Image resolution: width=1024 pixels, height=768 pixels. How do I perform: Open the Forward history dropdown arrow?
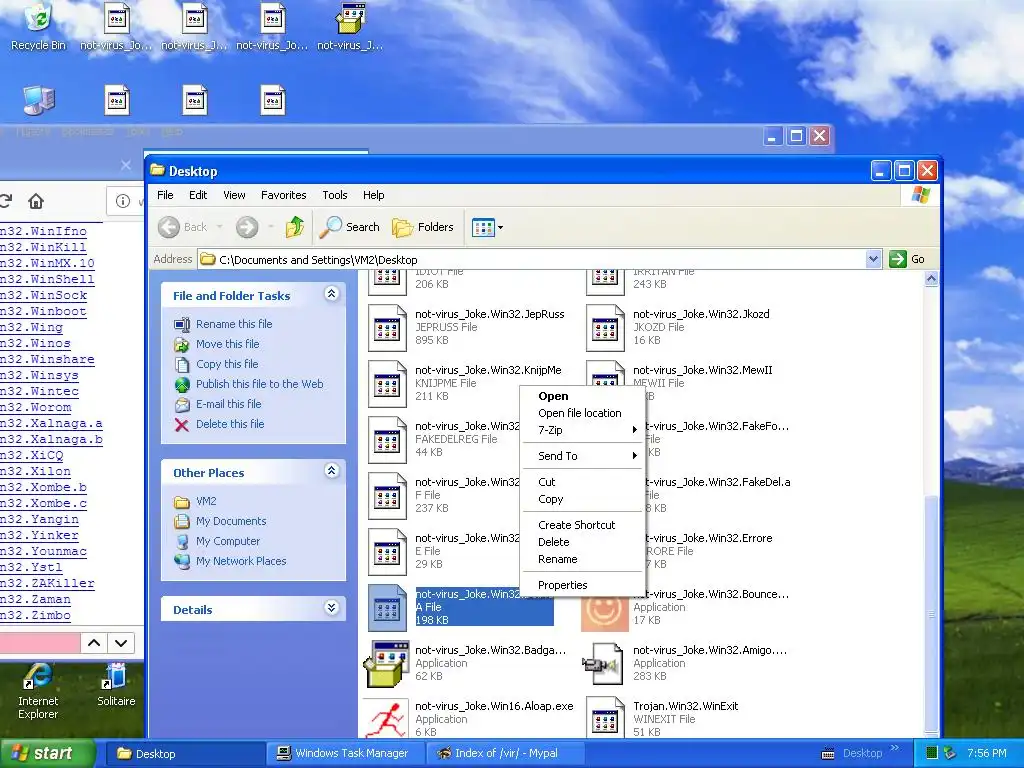[270, 227]
